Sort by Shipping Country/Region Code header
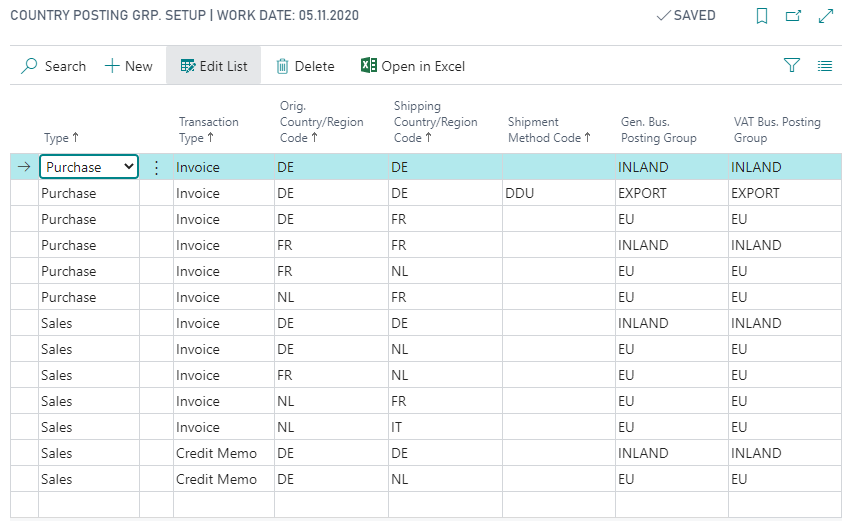Viewport: 847px width, 521px height. tap(435, 122)
